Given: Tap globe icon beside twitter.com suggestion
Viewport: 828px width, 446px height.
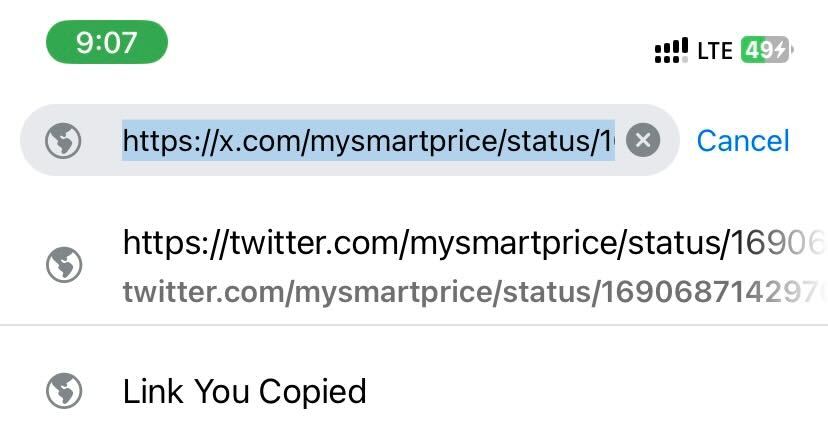Looking at the screenshot, I should pos(64,264).
